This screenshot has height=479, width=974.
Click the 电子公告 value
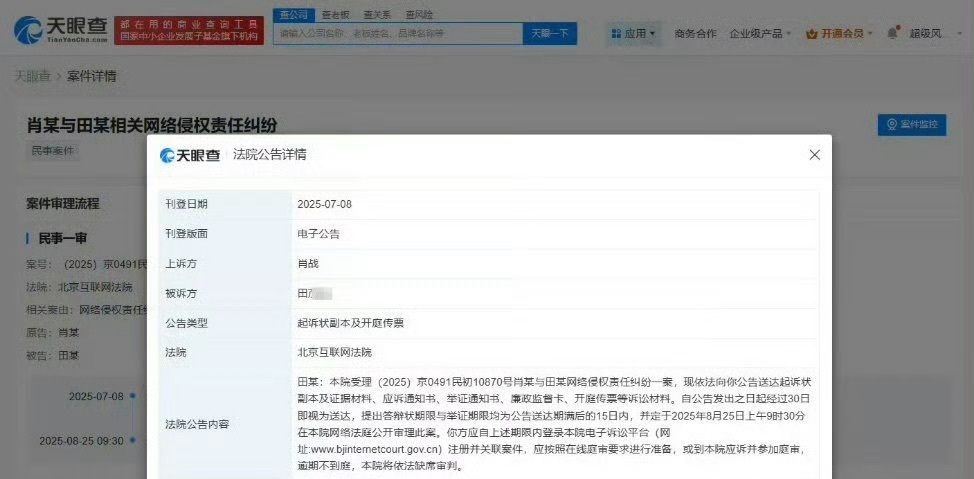pyautogui.click(x=319, y=234)
